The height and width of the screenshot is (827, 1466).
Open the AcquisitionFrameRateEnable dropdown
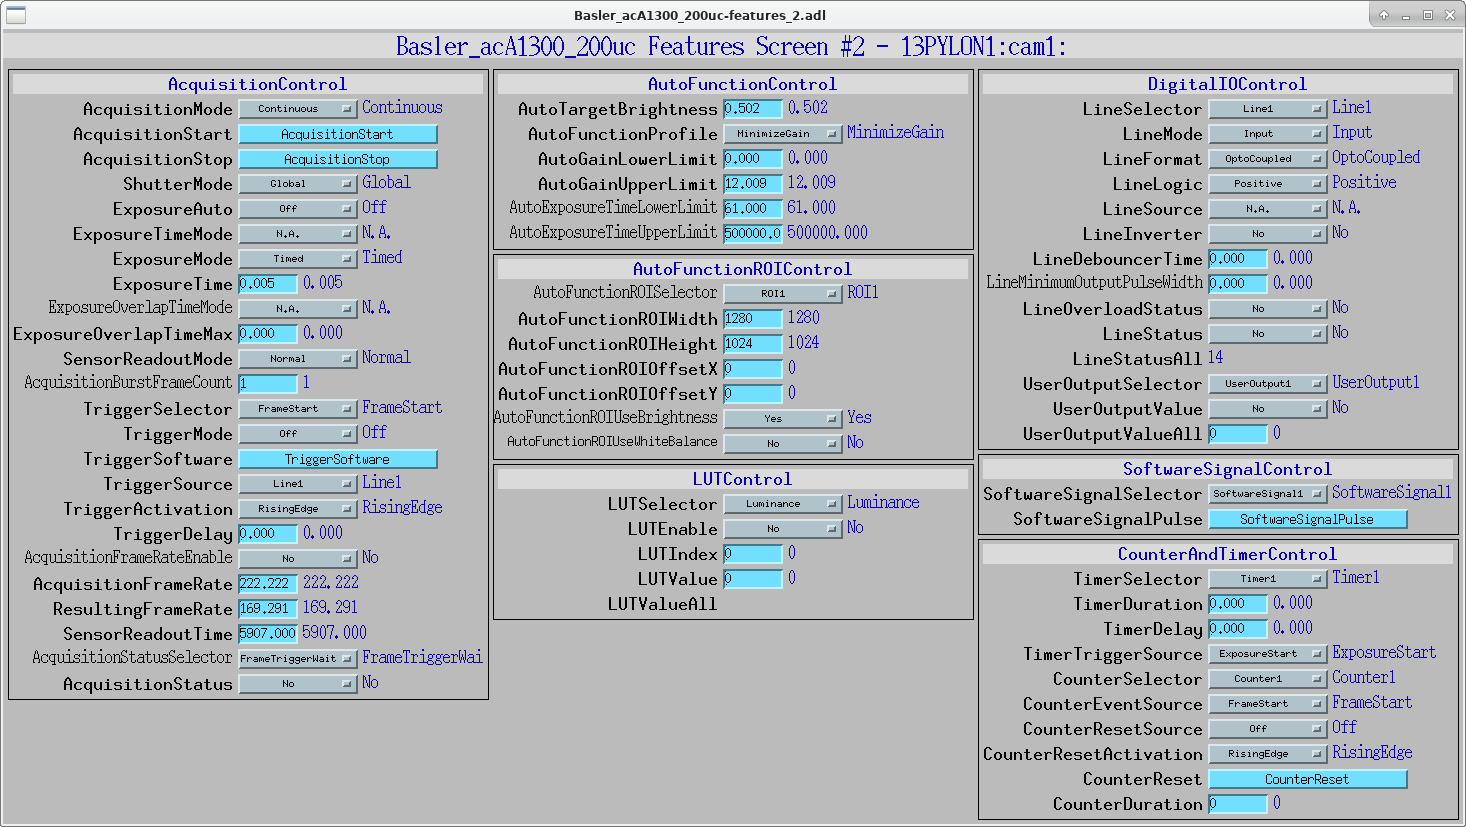[298, 559]
